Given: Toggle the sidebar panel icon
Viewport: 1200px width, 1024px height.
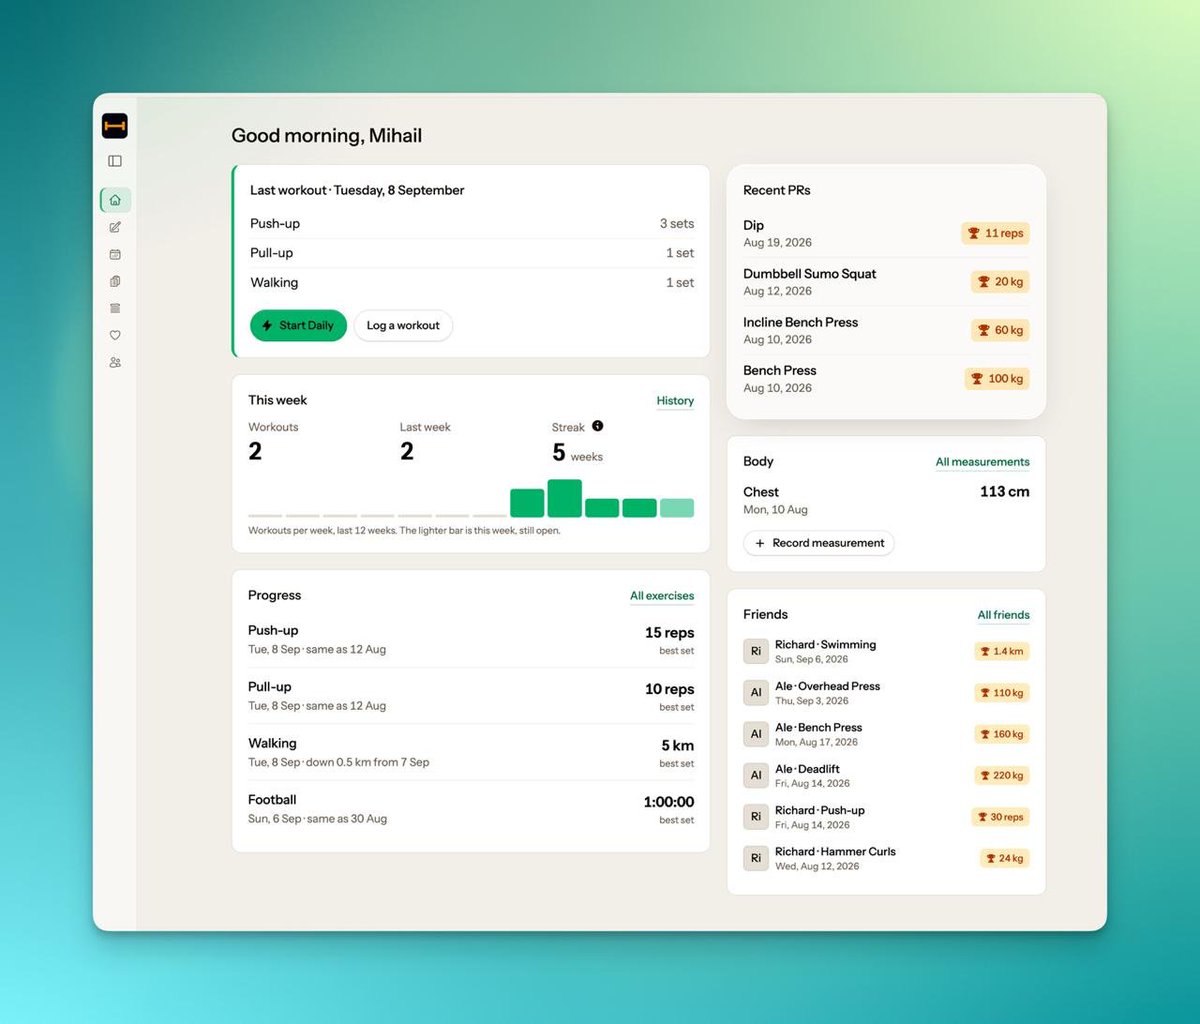Looking at the screenshot, I should click(115, 161).
